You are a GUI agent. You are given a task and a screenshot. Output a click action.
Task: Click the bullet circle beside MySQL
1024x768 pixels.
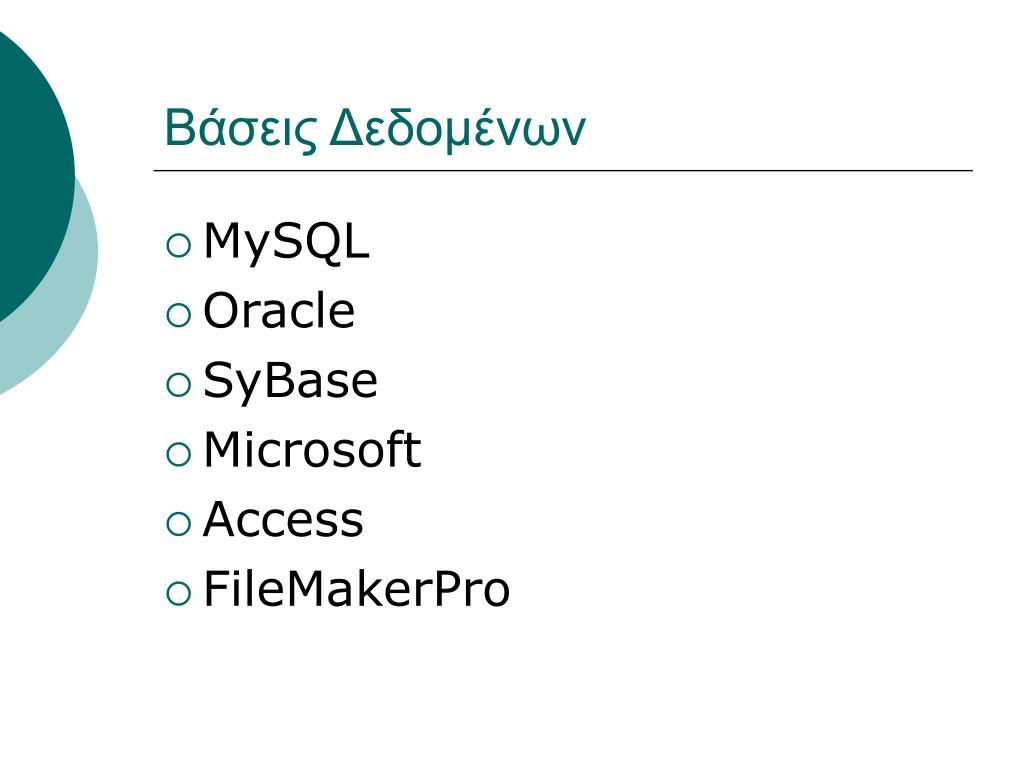(178, 246)
